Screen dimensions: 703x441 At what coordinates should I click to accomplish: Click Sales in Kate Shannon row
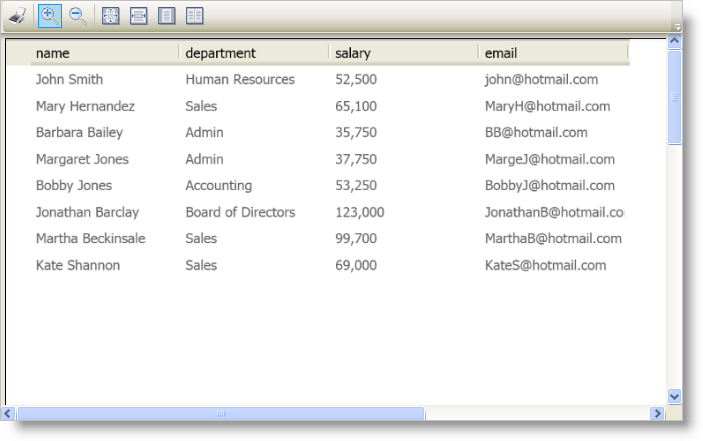tap(201, 265)
